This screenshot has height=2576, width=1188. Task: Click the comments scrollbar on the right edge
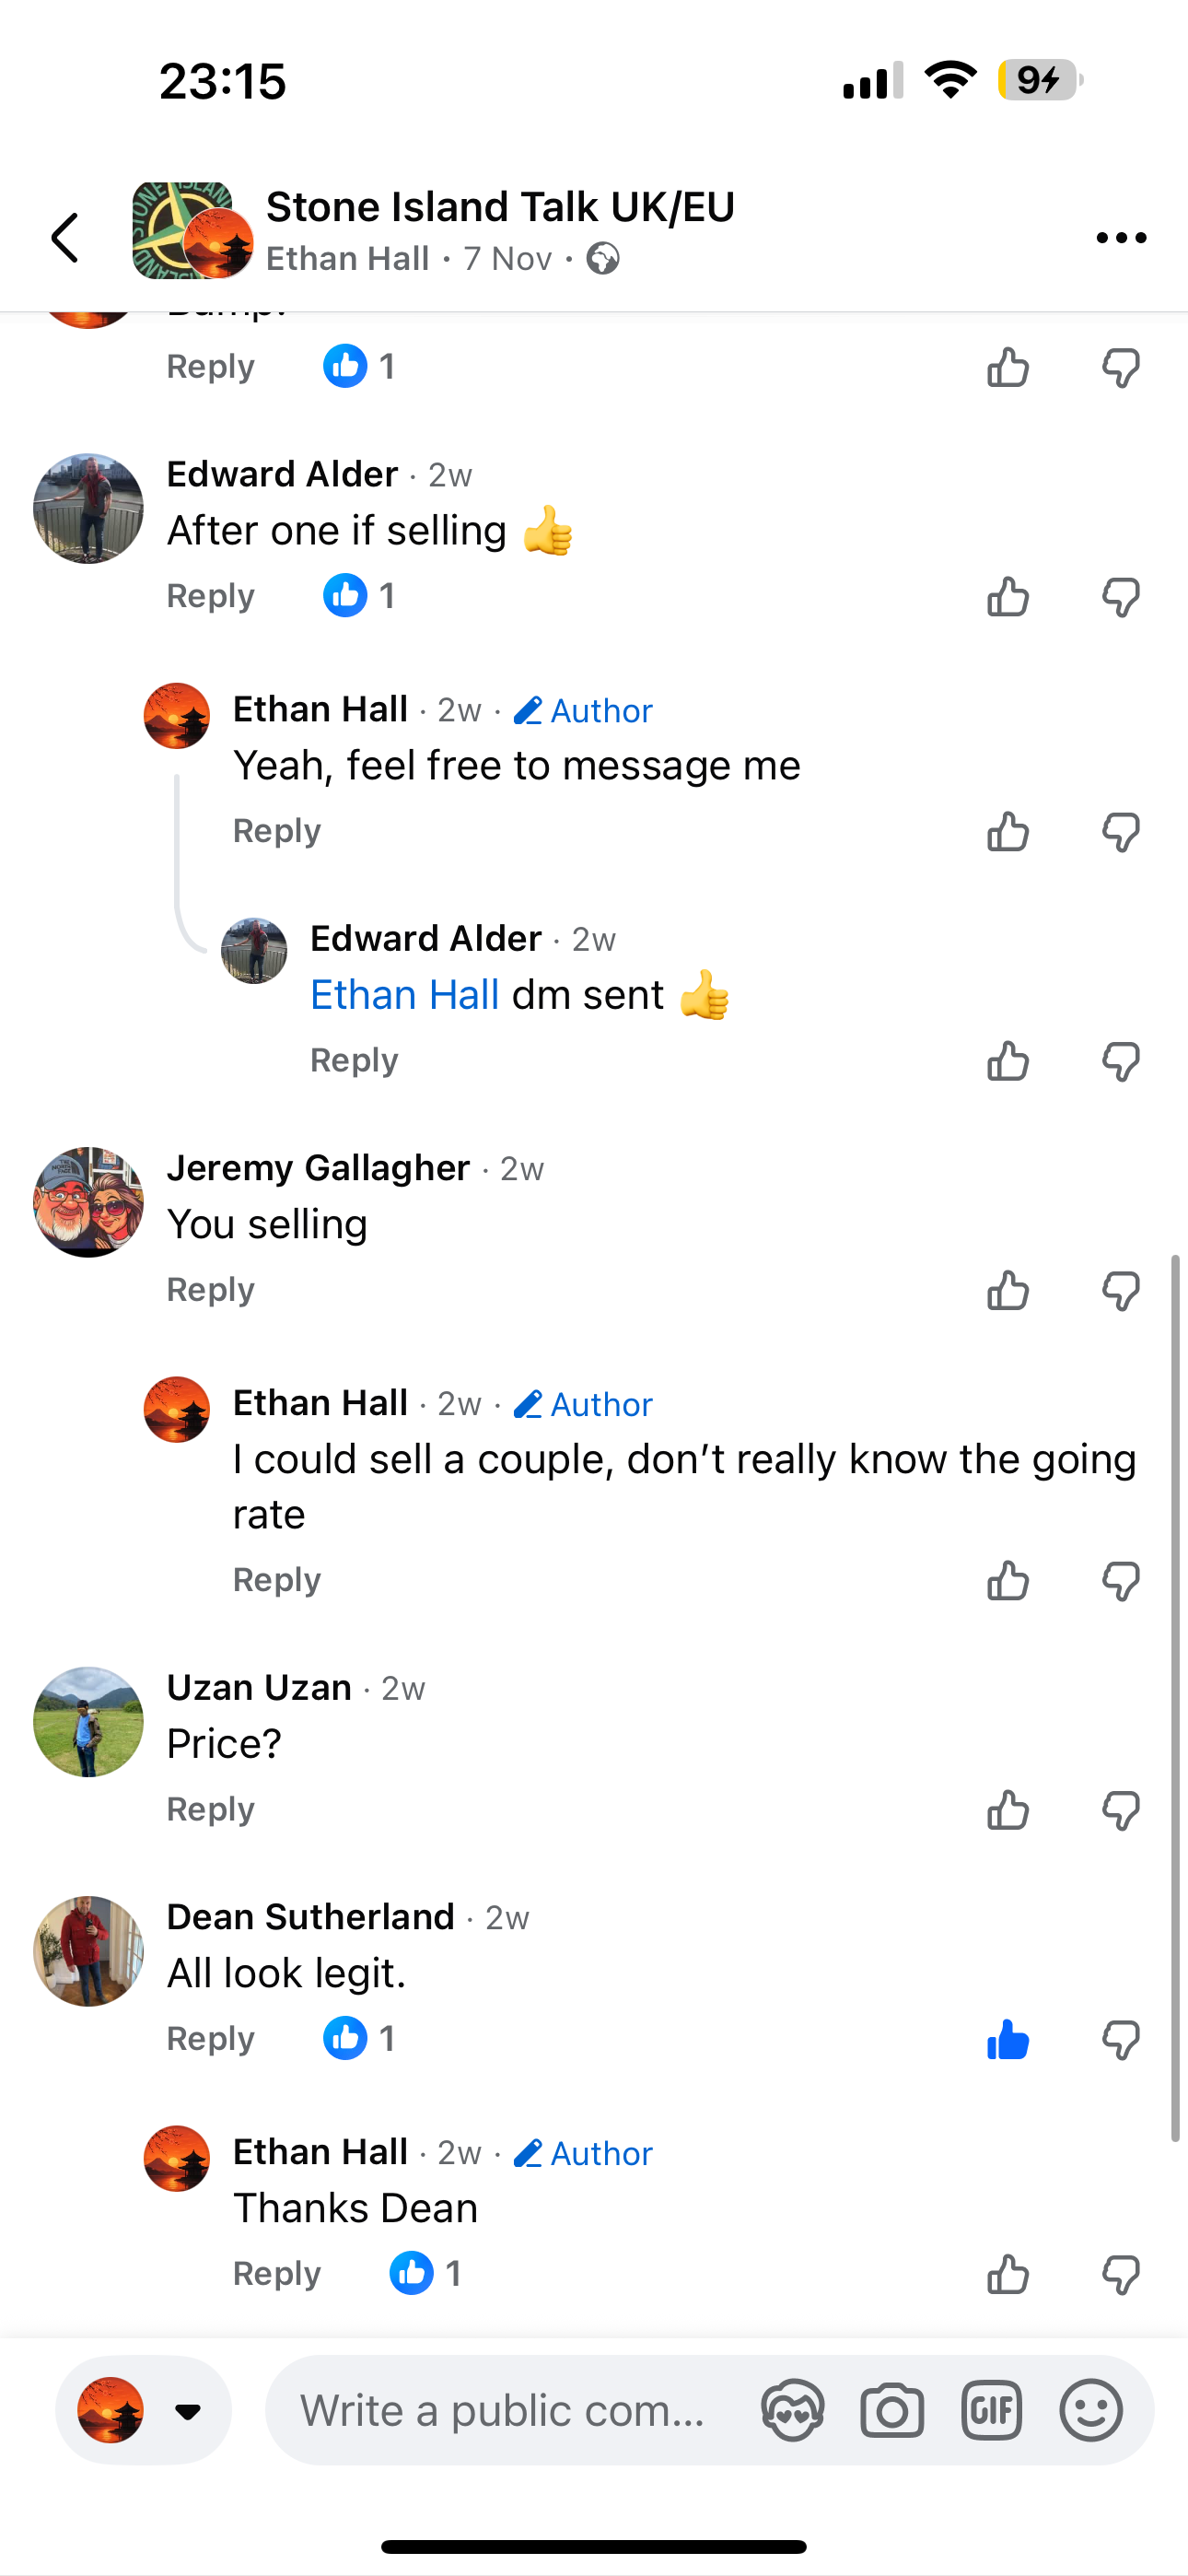(1175, 1700)
